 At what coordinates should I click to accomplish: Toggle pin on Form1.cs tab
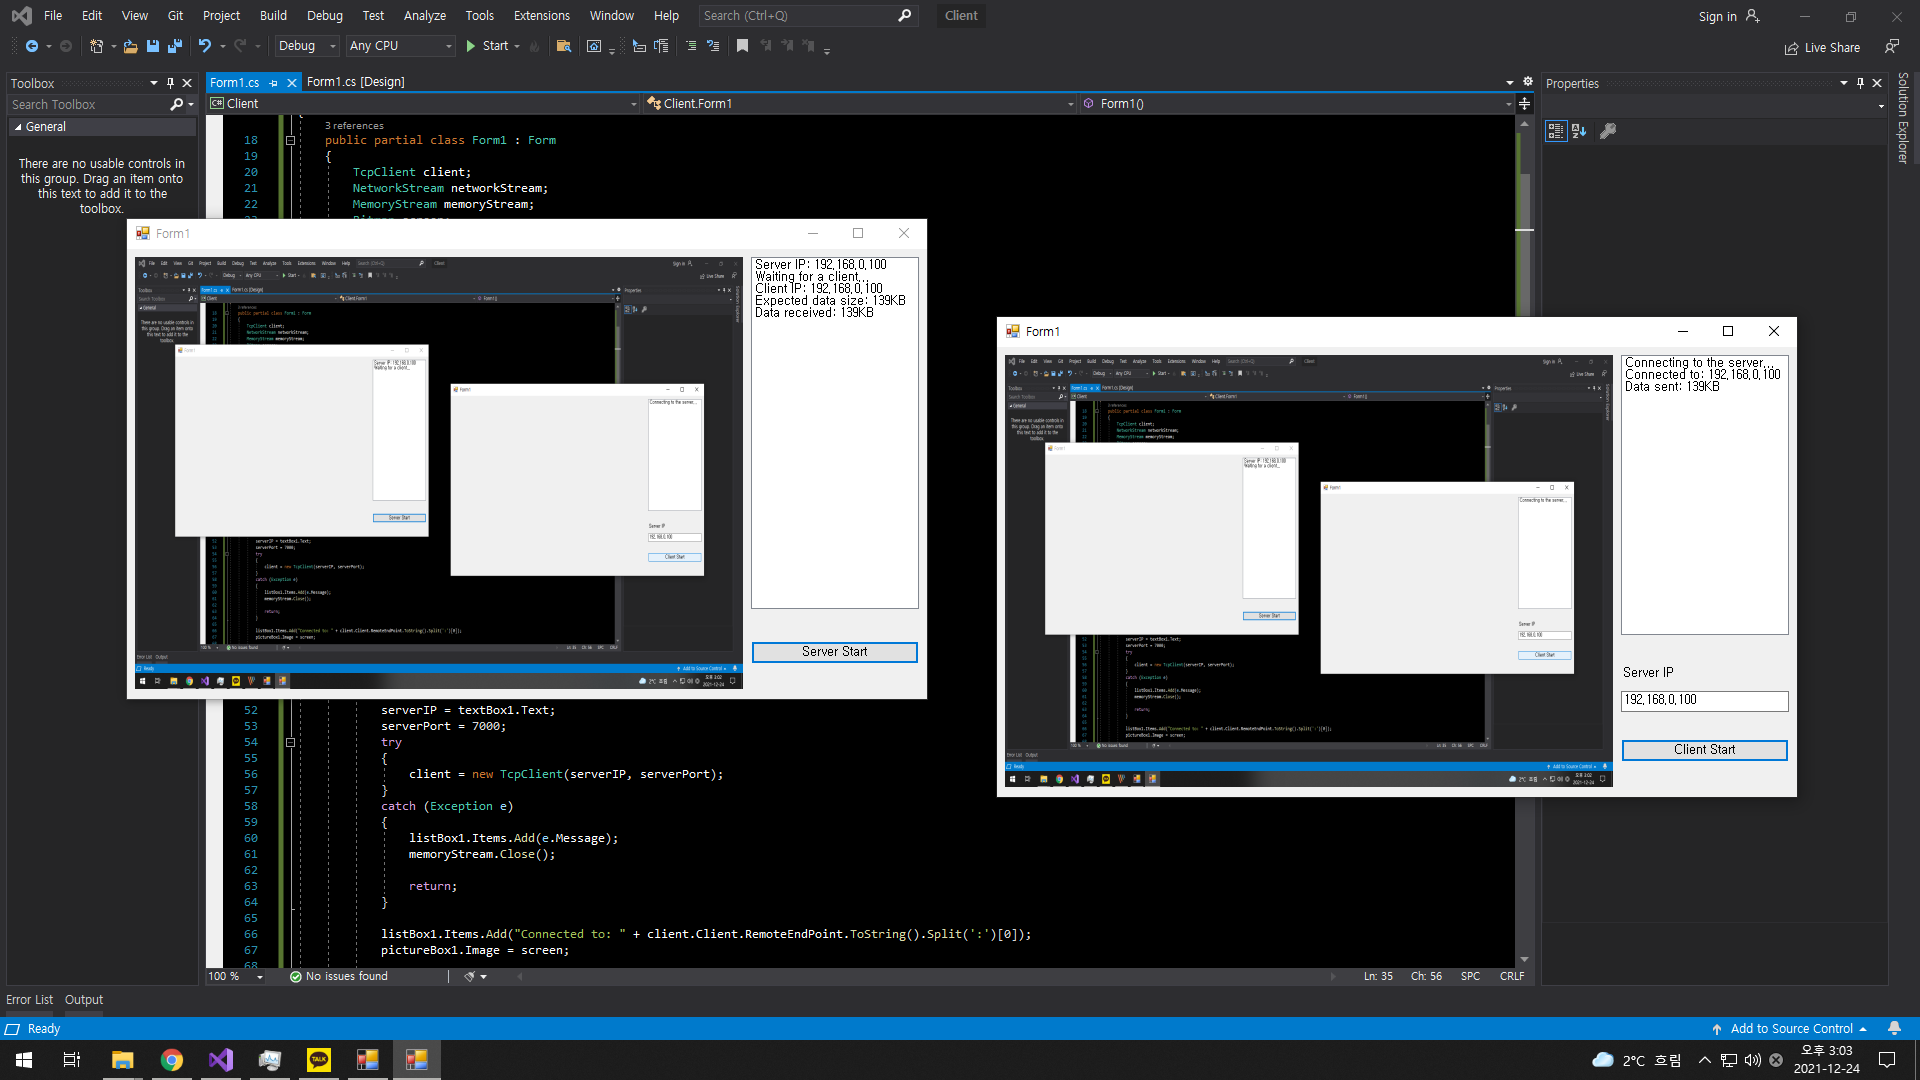tap(273, 83)
